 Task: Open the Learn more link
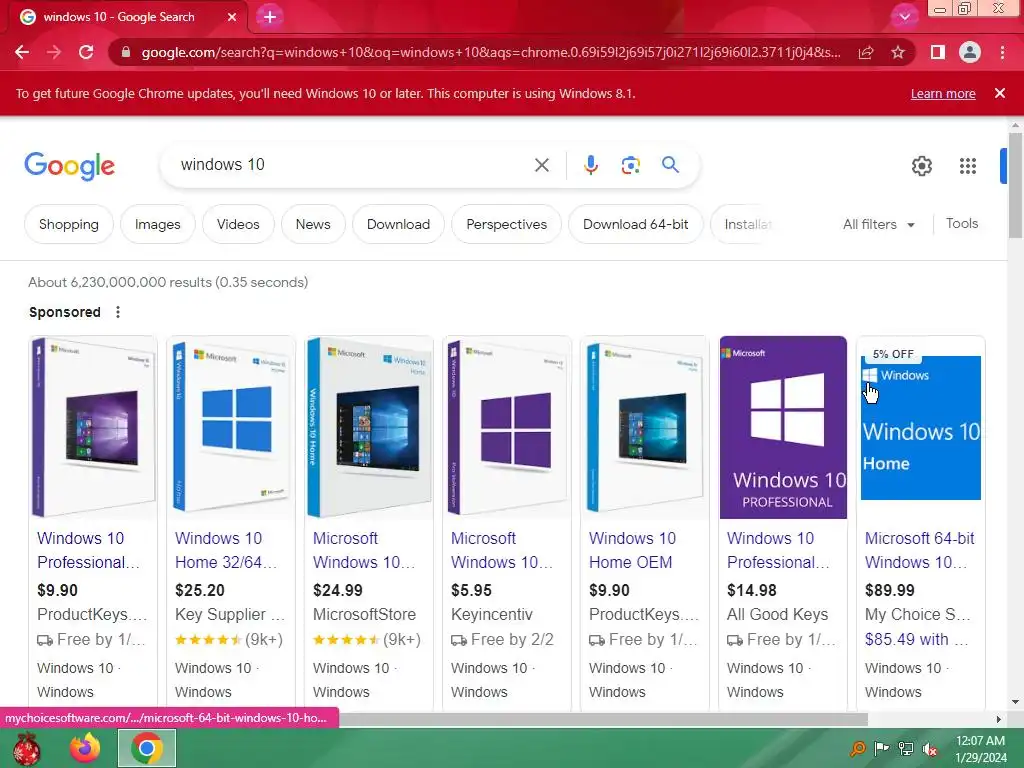pos(943,93)
